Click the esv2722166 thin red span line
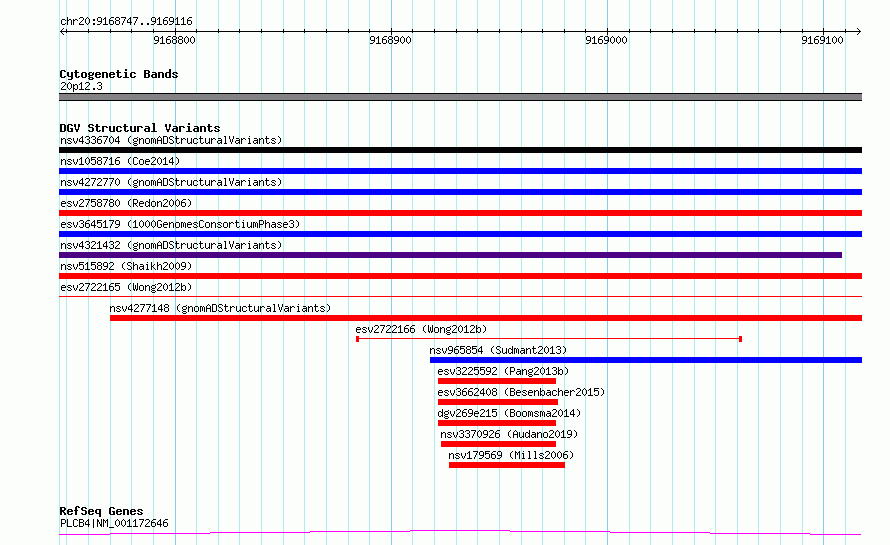Image resolution: width=890 pixels, height=545 pixels. (549, 339)
